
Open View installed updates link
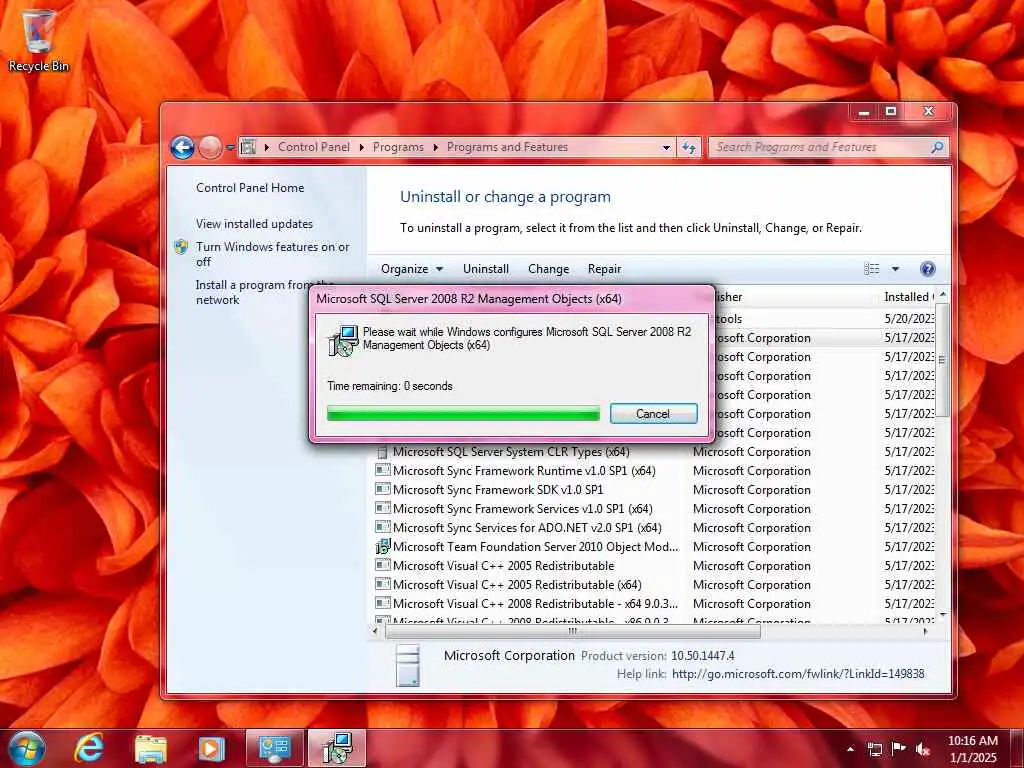(x=254, y=224)
